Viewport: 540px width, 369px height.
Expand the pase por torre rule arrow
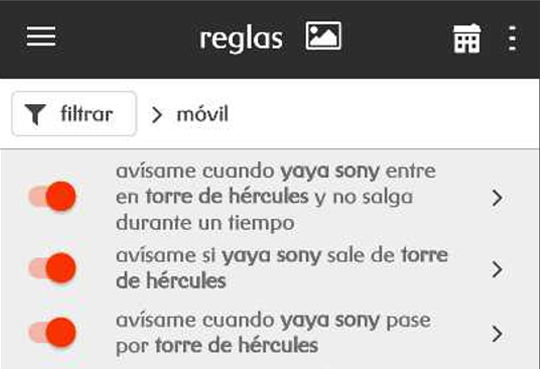point(497,334)
